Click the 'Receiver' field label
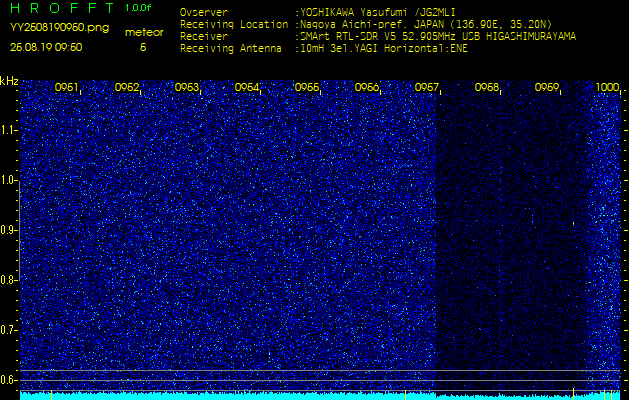 tap(204, 37)
